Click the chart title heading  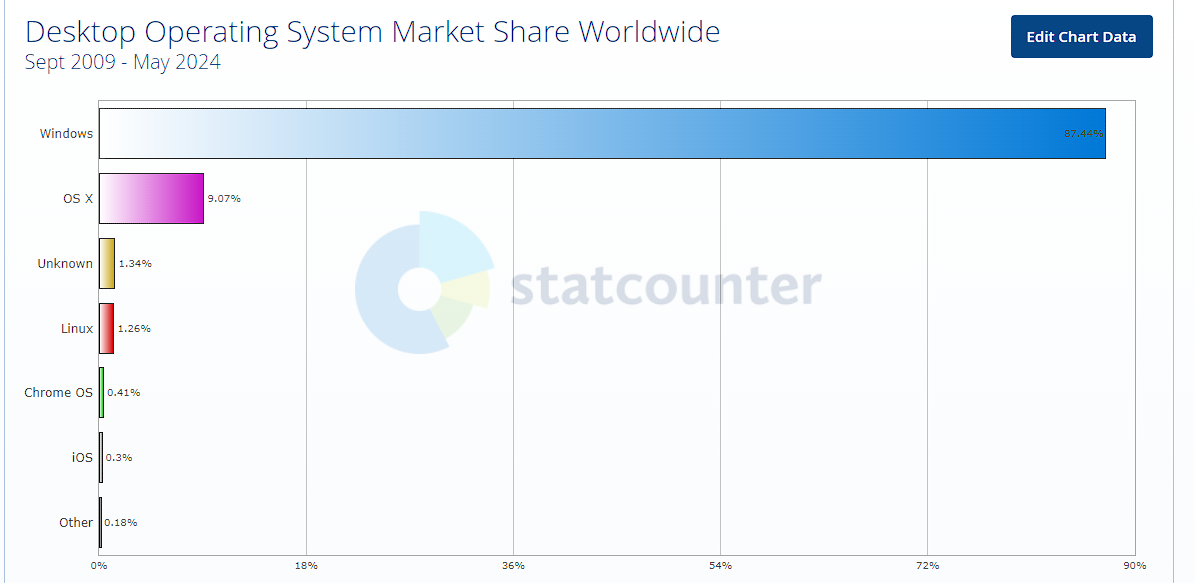372,32
